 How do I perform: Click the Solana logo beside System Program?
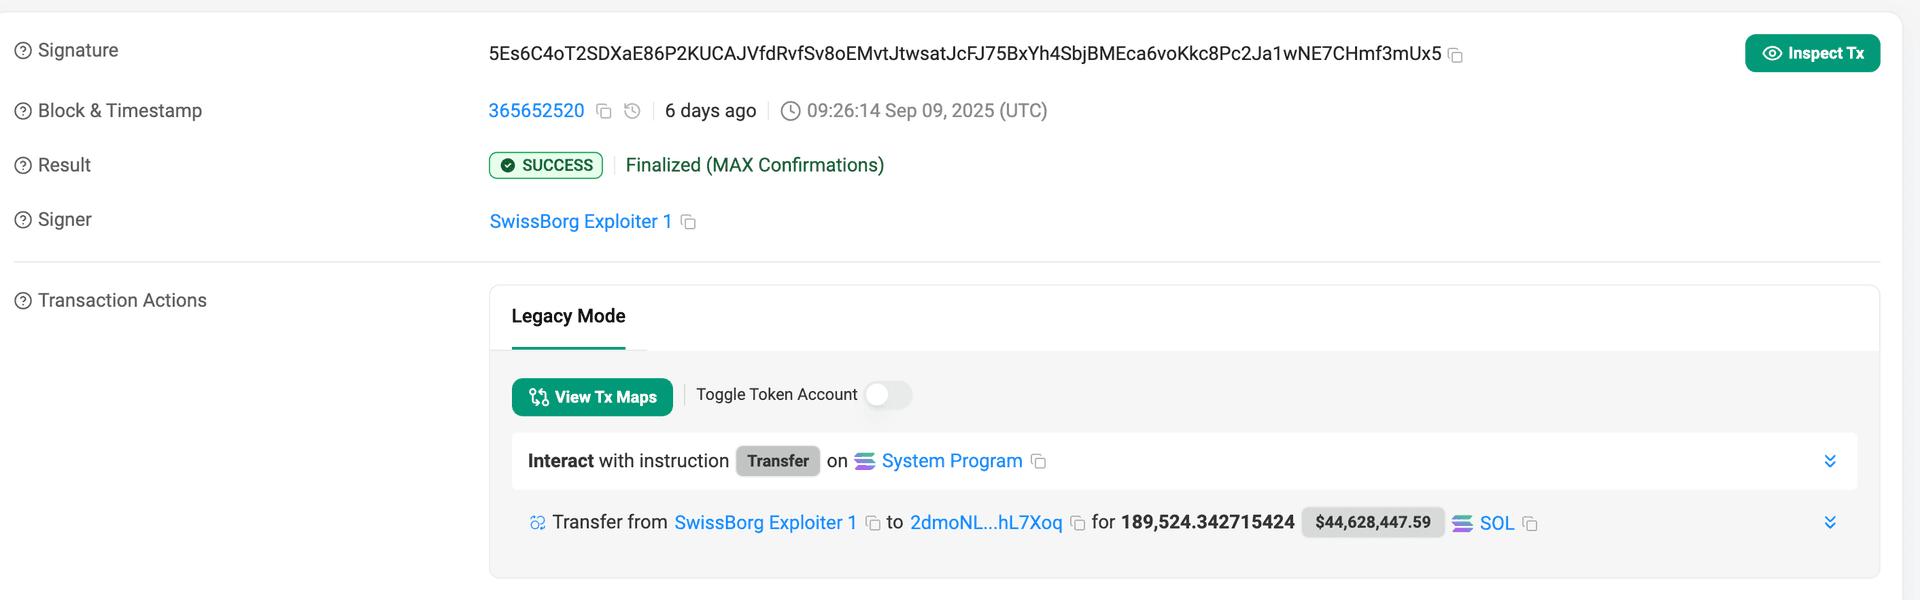(x=865, y=461)
